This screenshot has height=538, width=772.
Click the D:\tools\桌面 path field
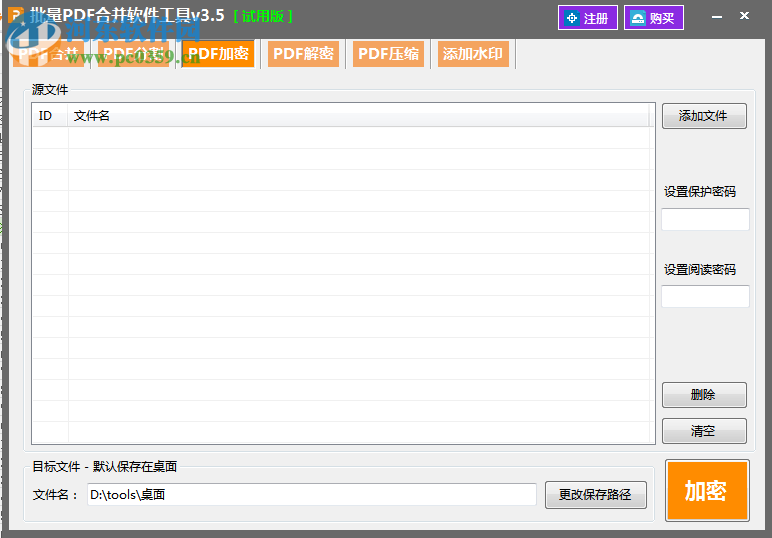(312, 494)
